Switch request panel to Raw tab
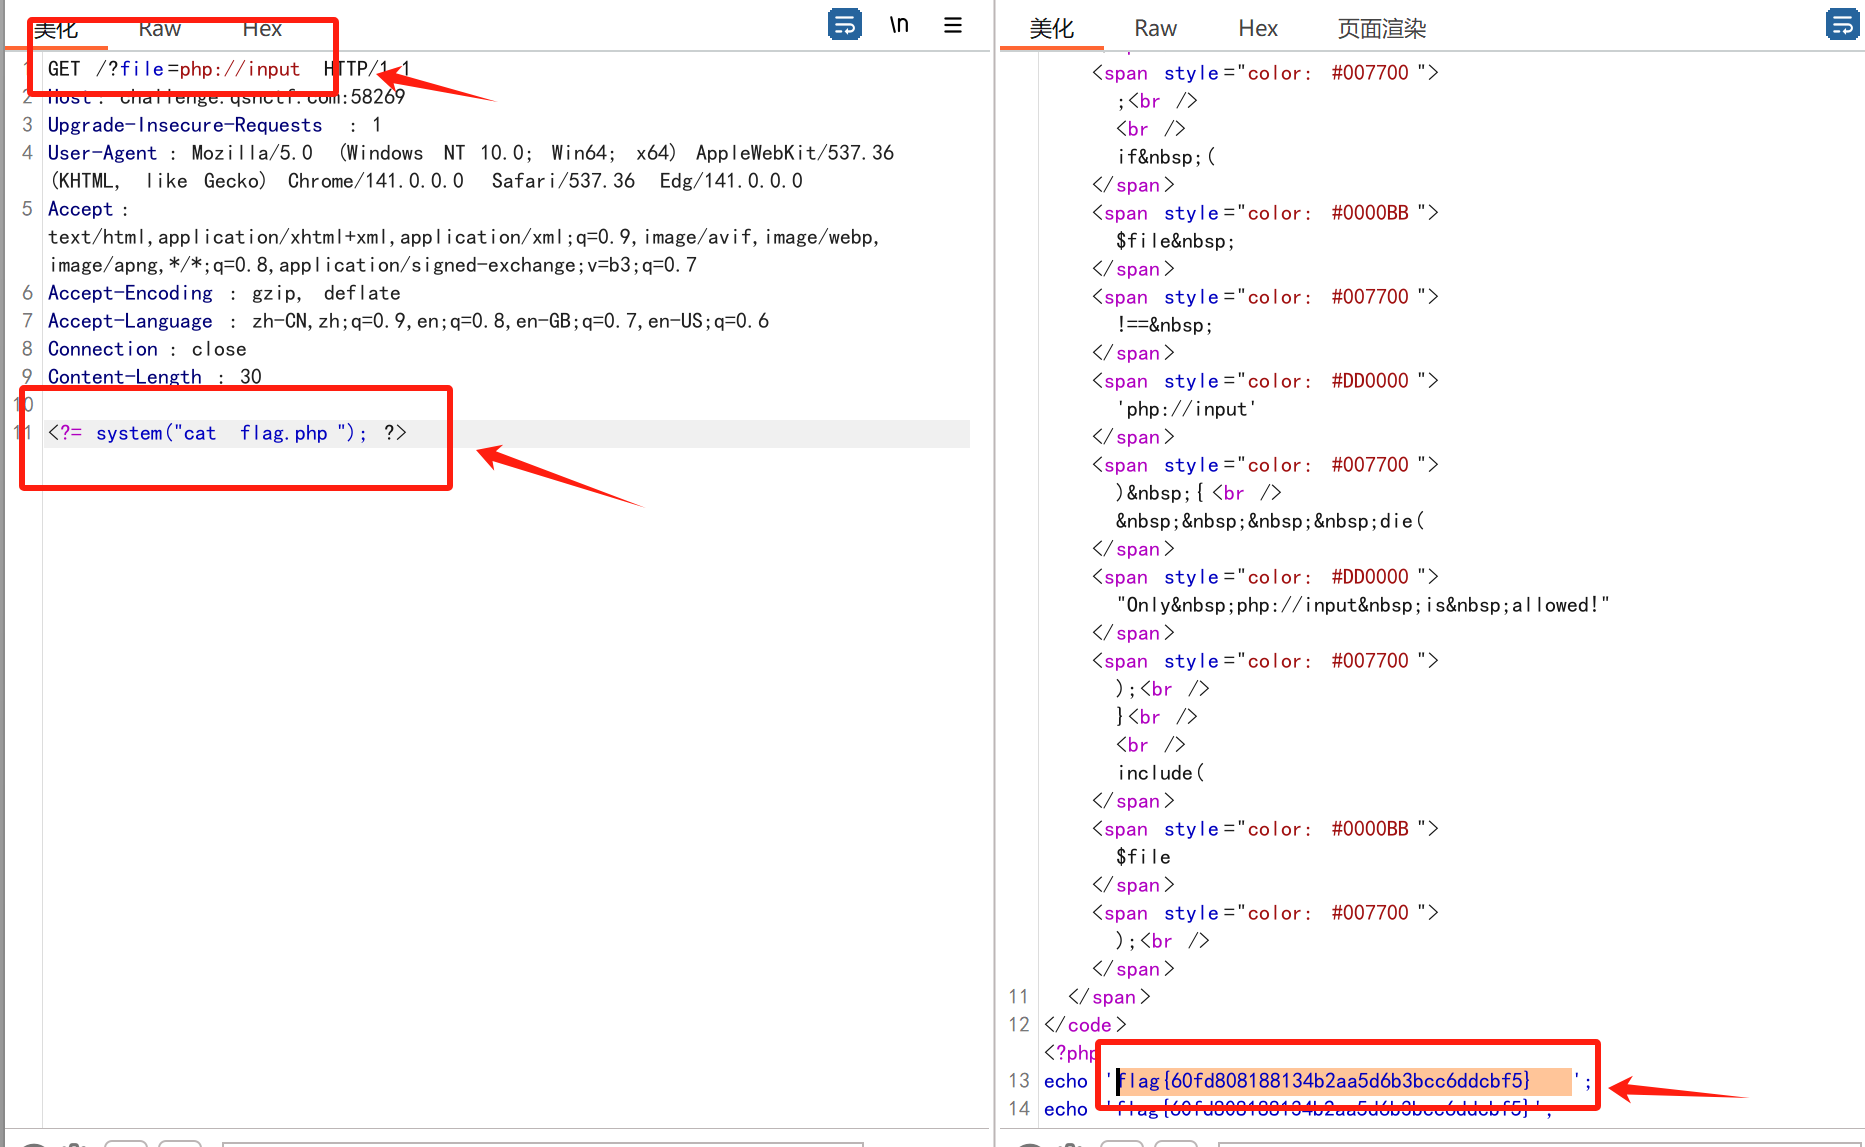Image resolution: width=1865 pixels, height=1147 pixels. click(x=159, y=28)
